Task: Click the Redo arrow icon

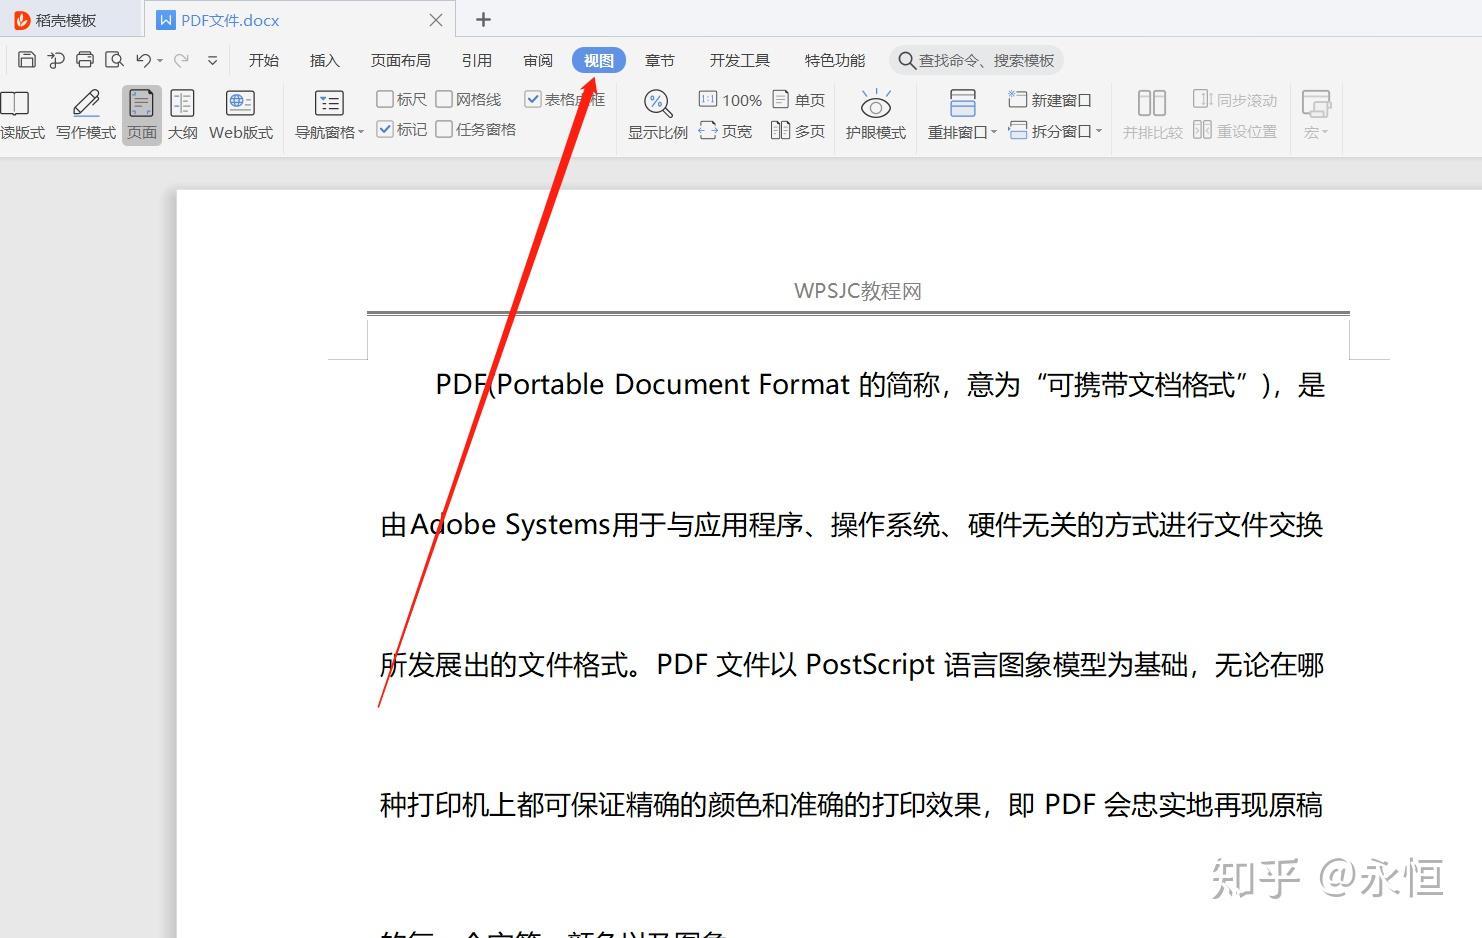Action: (x=181, y=60)
